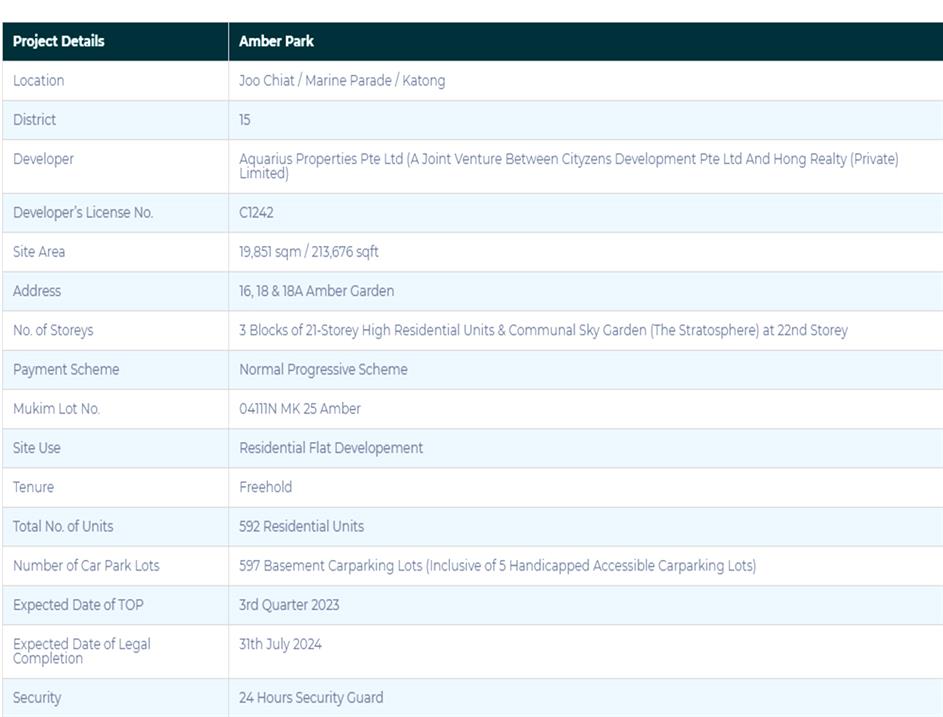The width and height of the screenshot is (943, 717).
Task: Select the 'Residential Flat Developement' cell
Action: point(331,448)
